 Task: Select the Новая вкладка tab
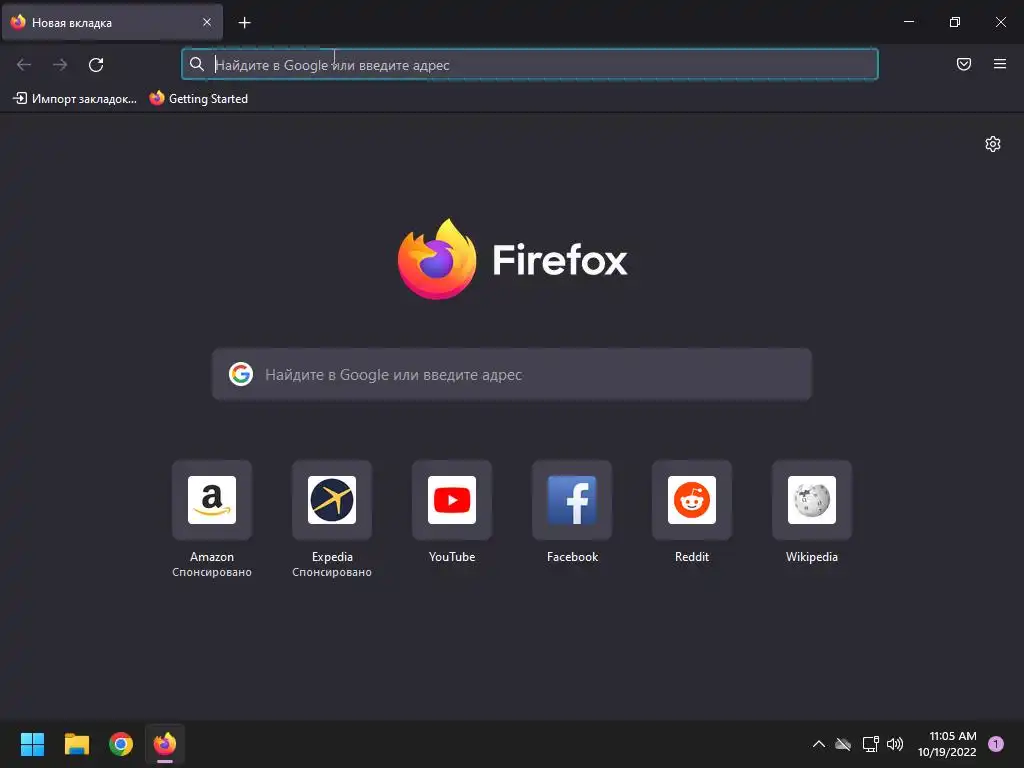pos(112,22)
